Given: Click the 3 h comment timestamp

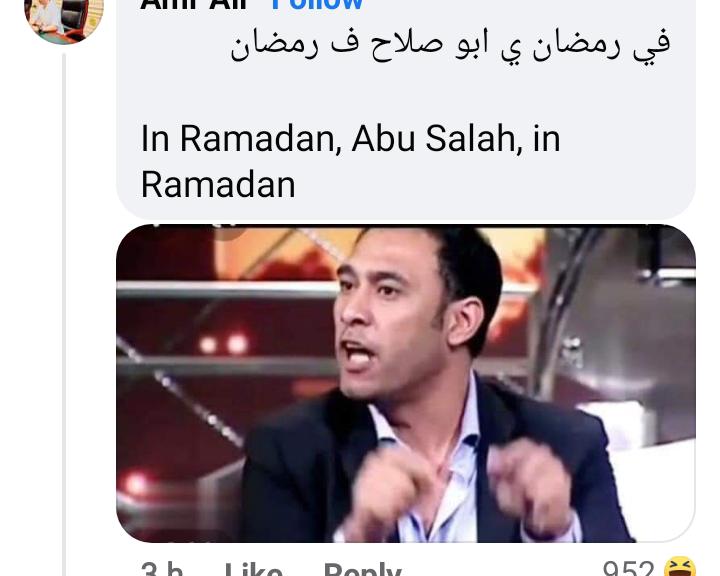Looking at the screenshot, I should (x=162, y=570).
